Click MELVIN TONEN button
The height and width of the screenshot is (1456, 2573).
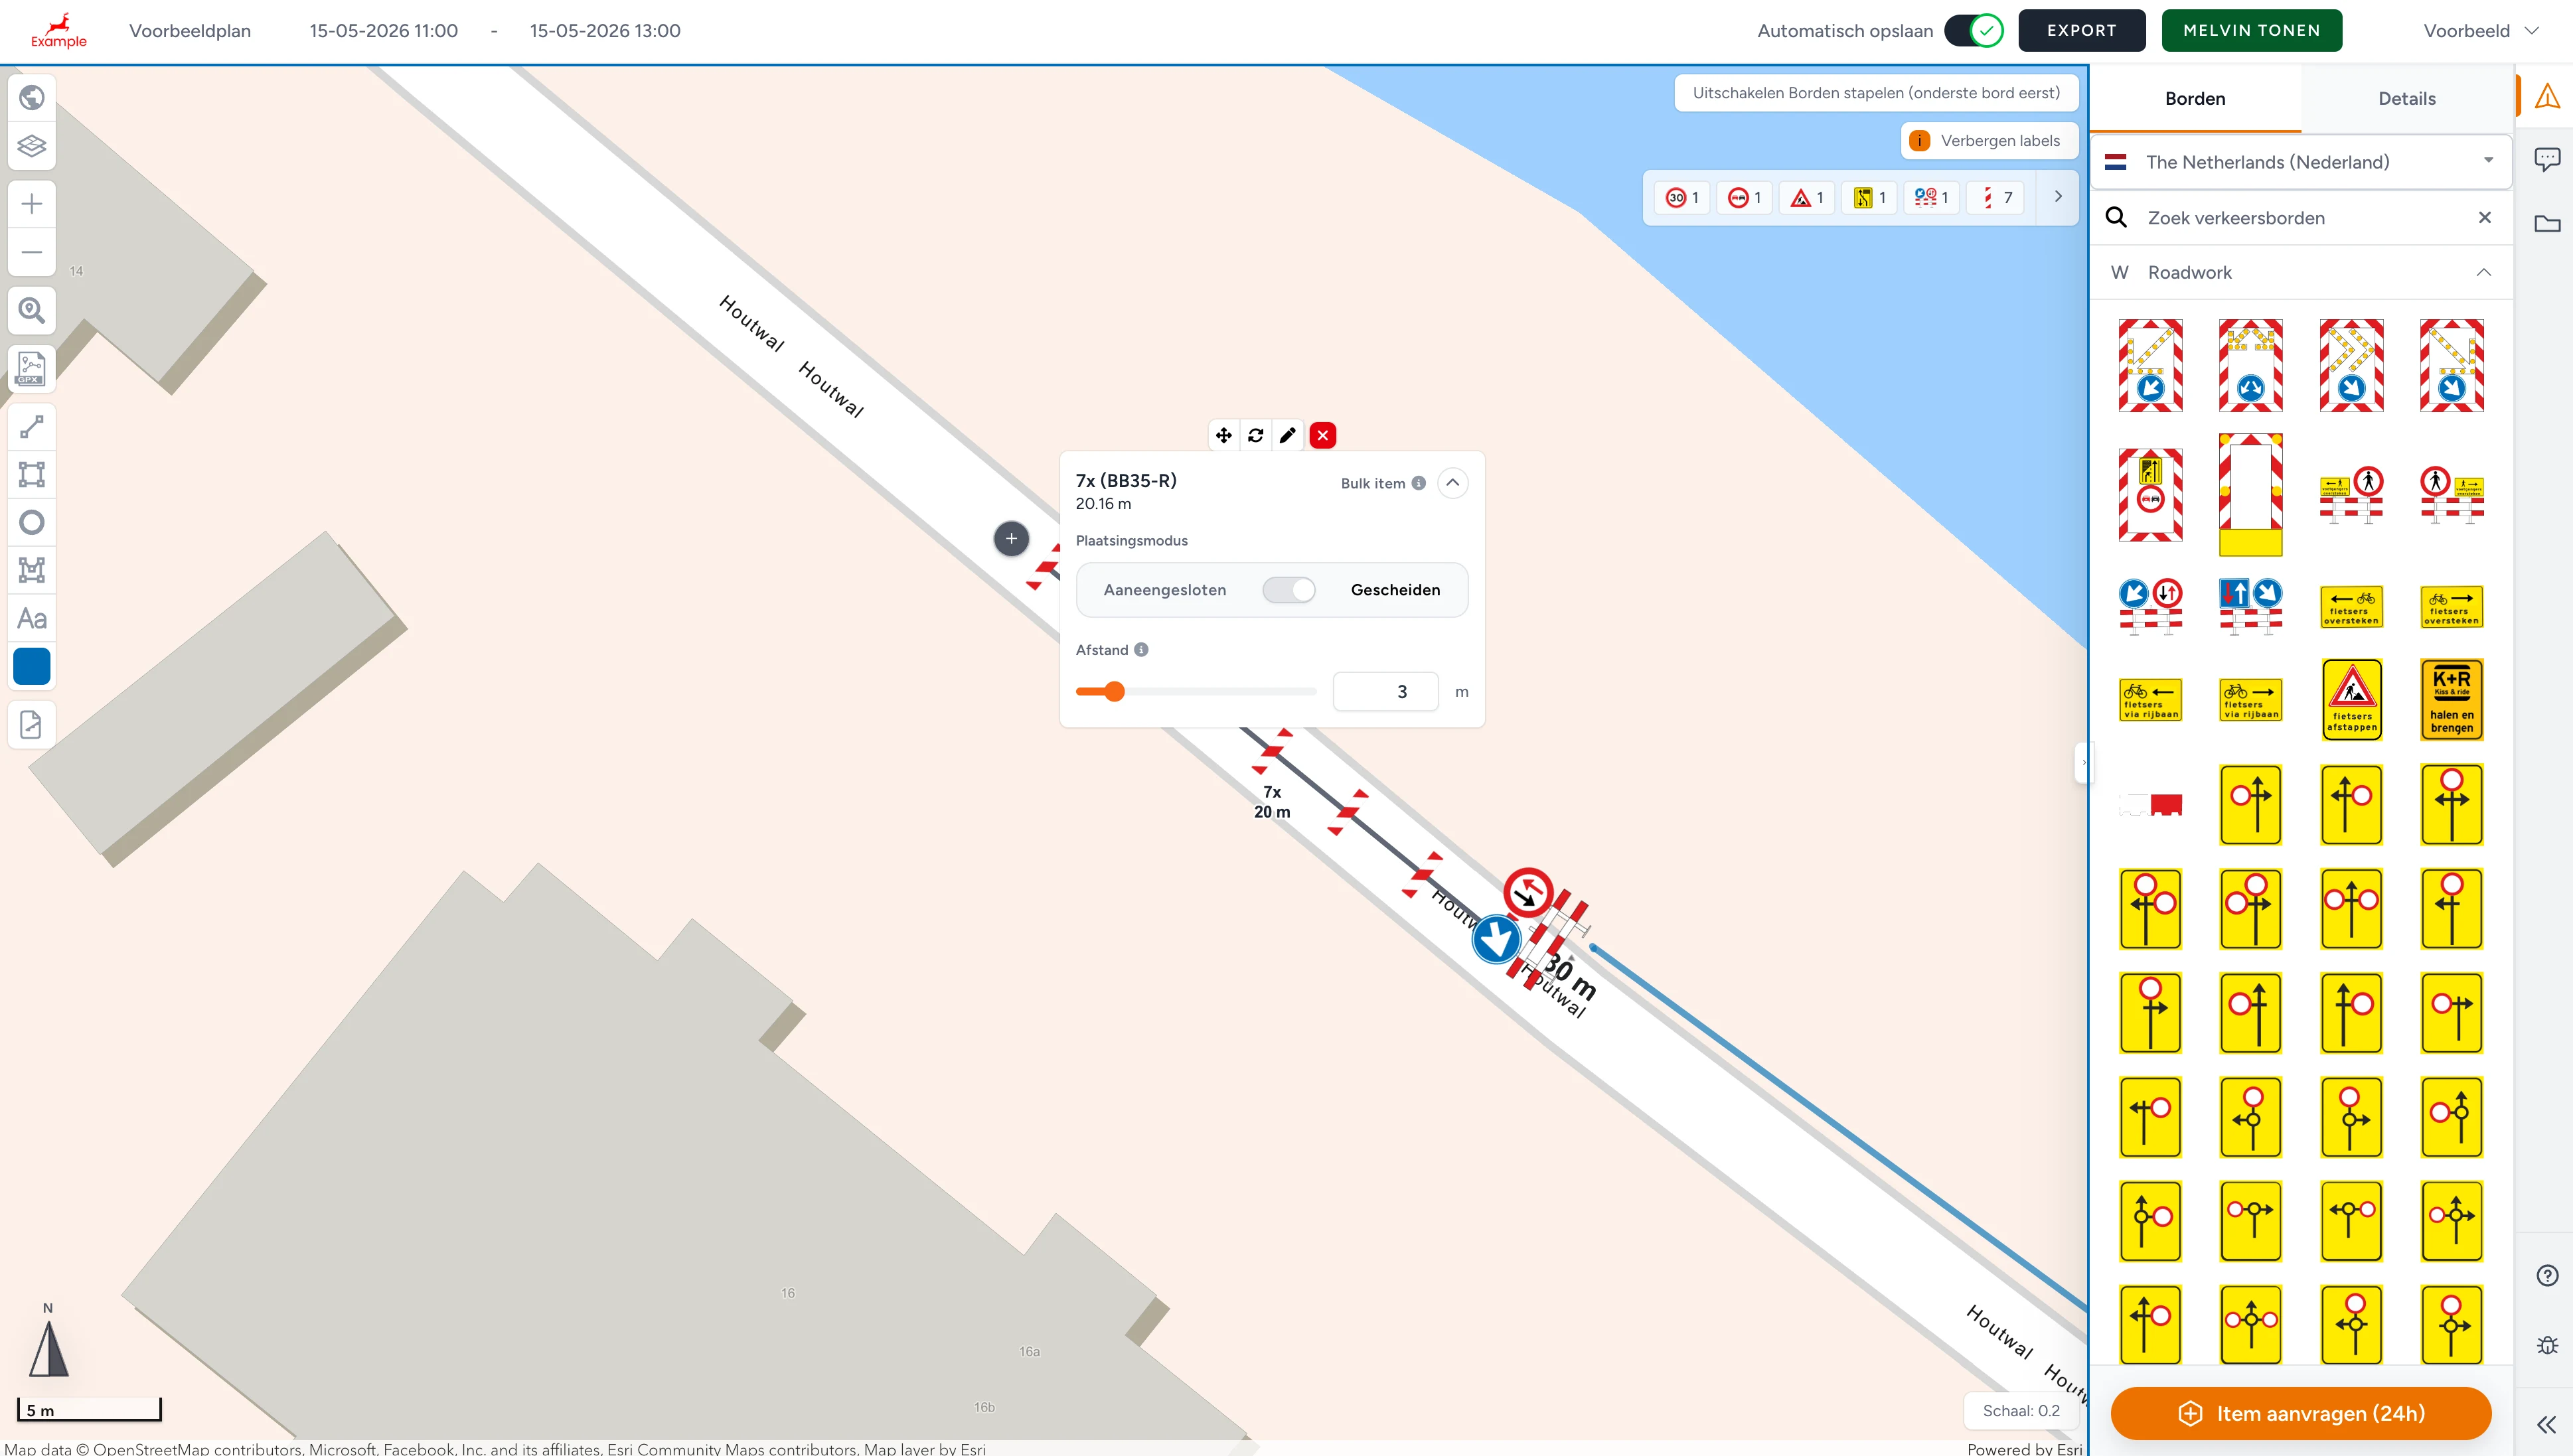tap(2251, 30)
